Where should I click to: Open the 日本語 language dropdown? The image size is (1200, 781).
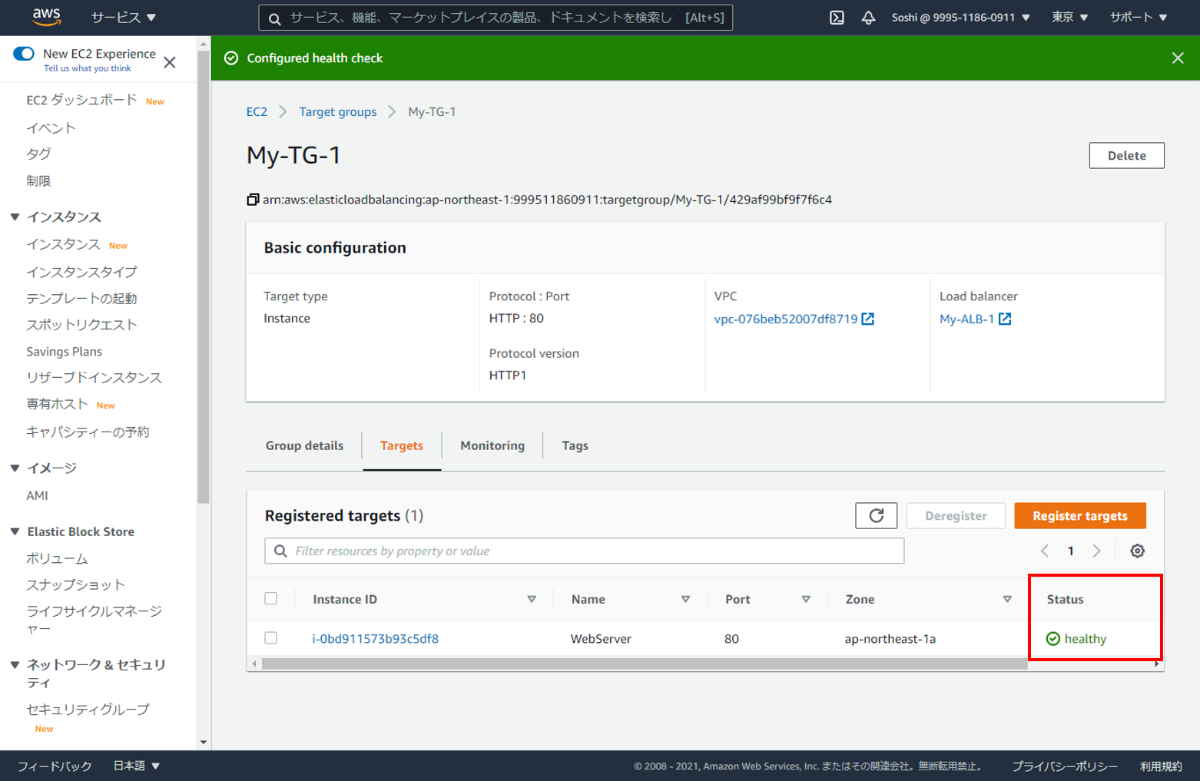[x=137, y=766]
